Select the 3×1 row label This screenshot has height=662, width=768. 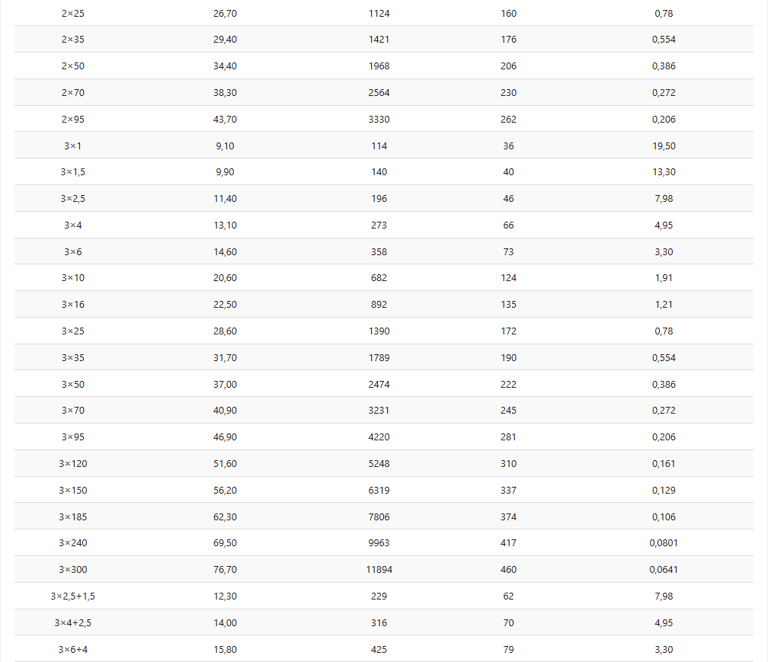(73, 146)
